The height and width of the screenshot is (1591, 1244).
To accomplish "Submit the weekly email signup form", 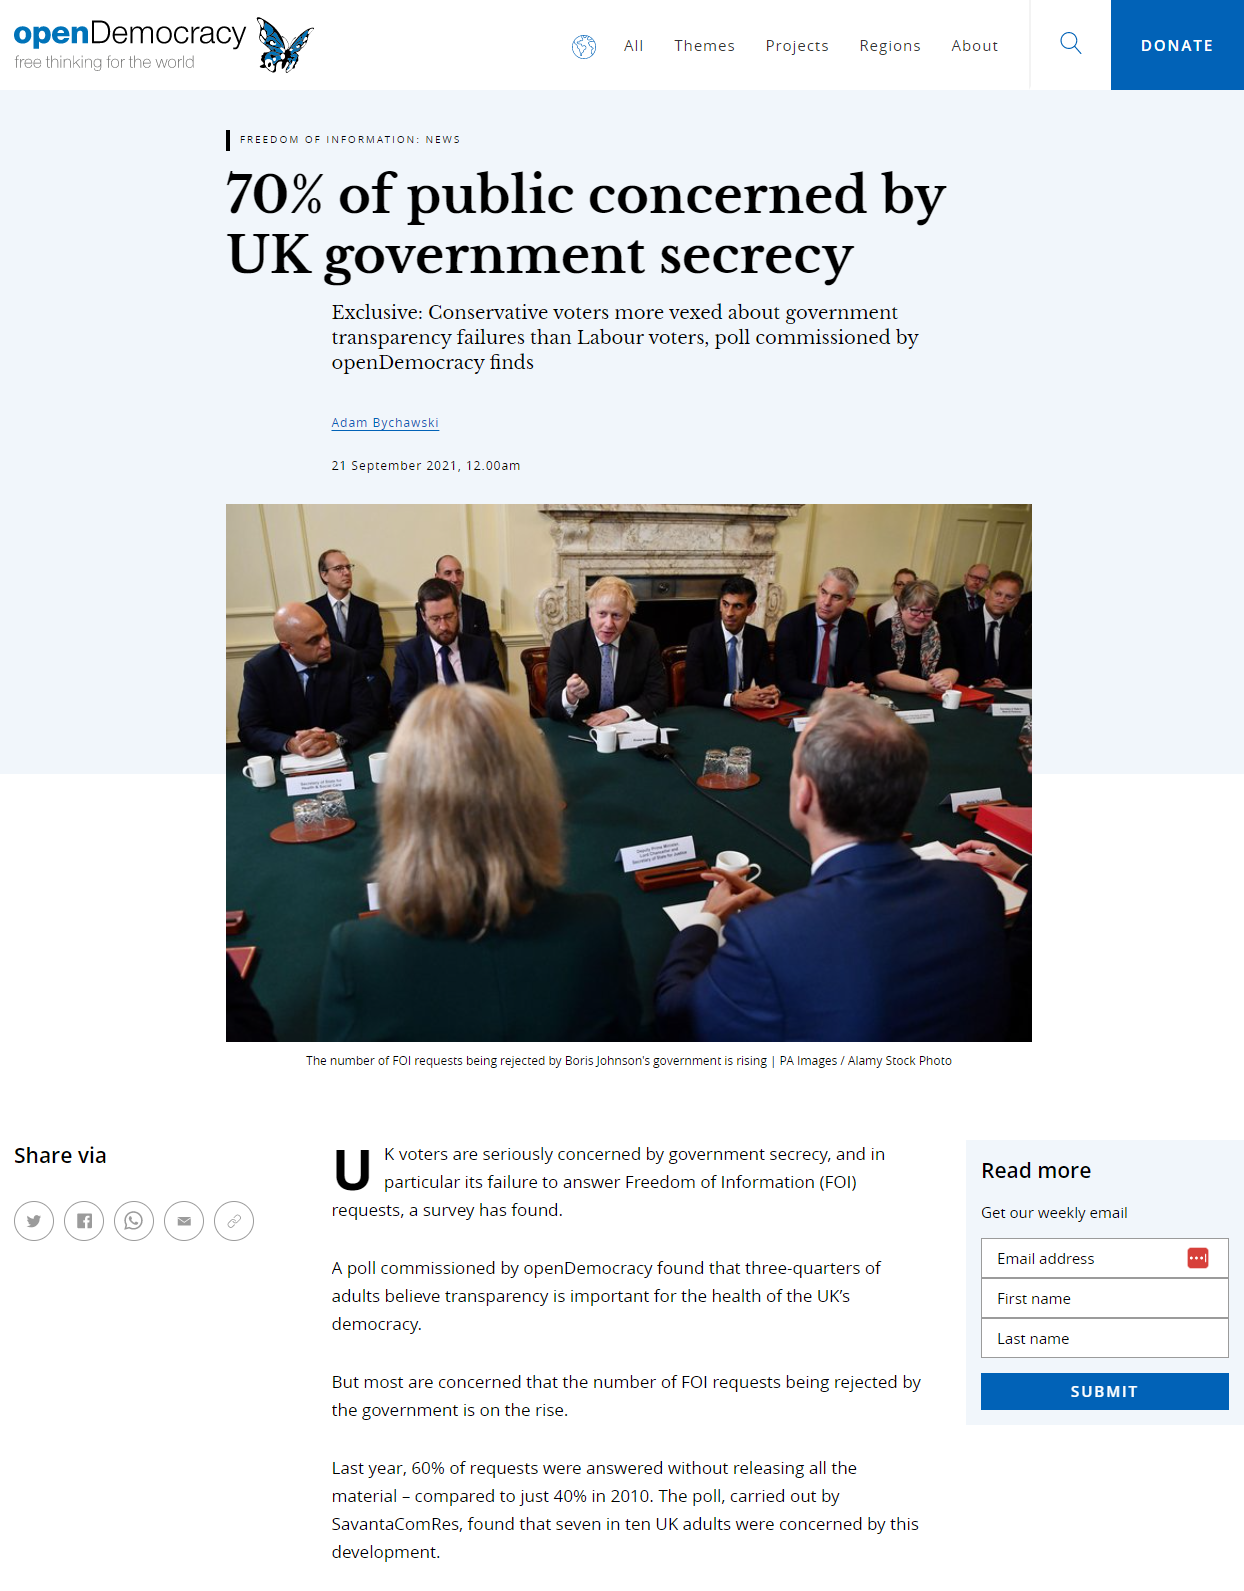I will click(x=1104, y=1391).
